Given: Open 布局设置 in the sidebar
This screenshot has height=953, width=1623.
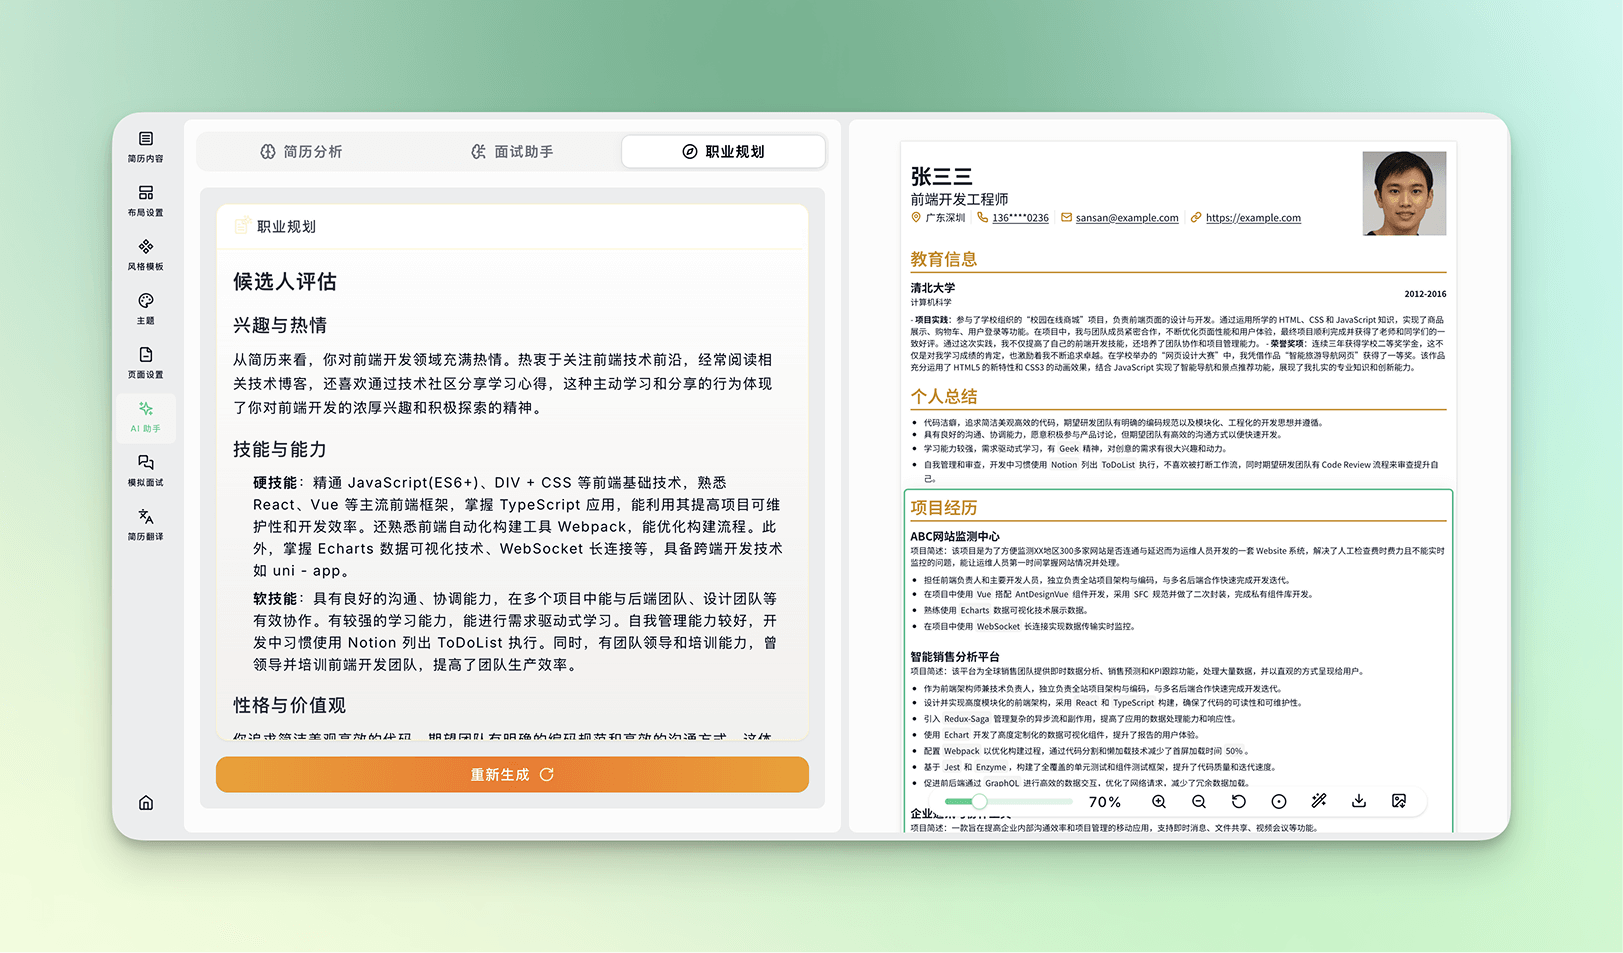Looking at the screenshot, I should (146, 200).
